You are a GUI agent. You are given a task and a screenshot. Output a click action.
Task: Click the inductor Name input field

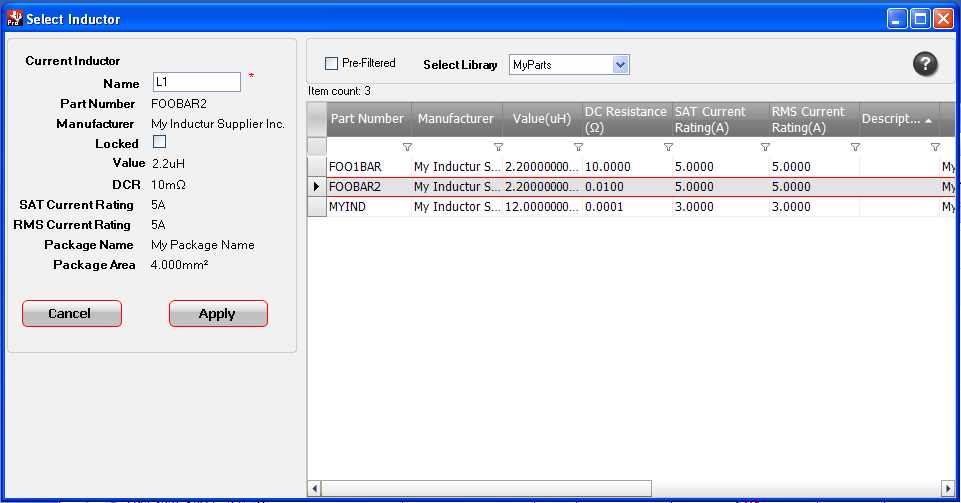point(197,82)
